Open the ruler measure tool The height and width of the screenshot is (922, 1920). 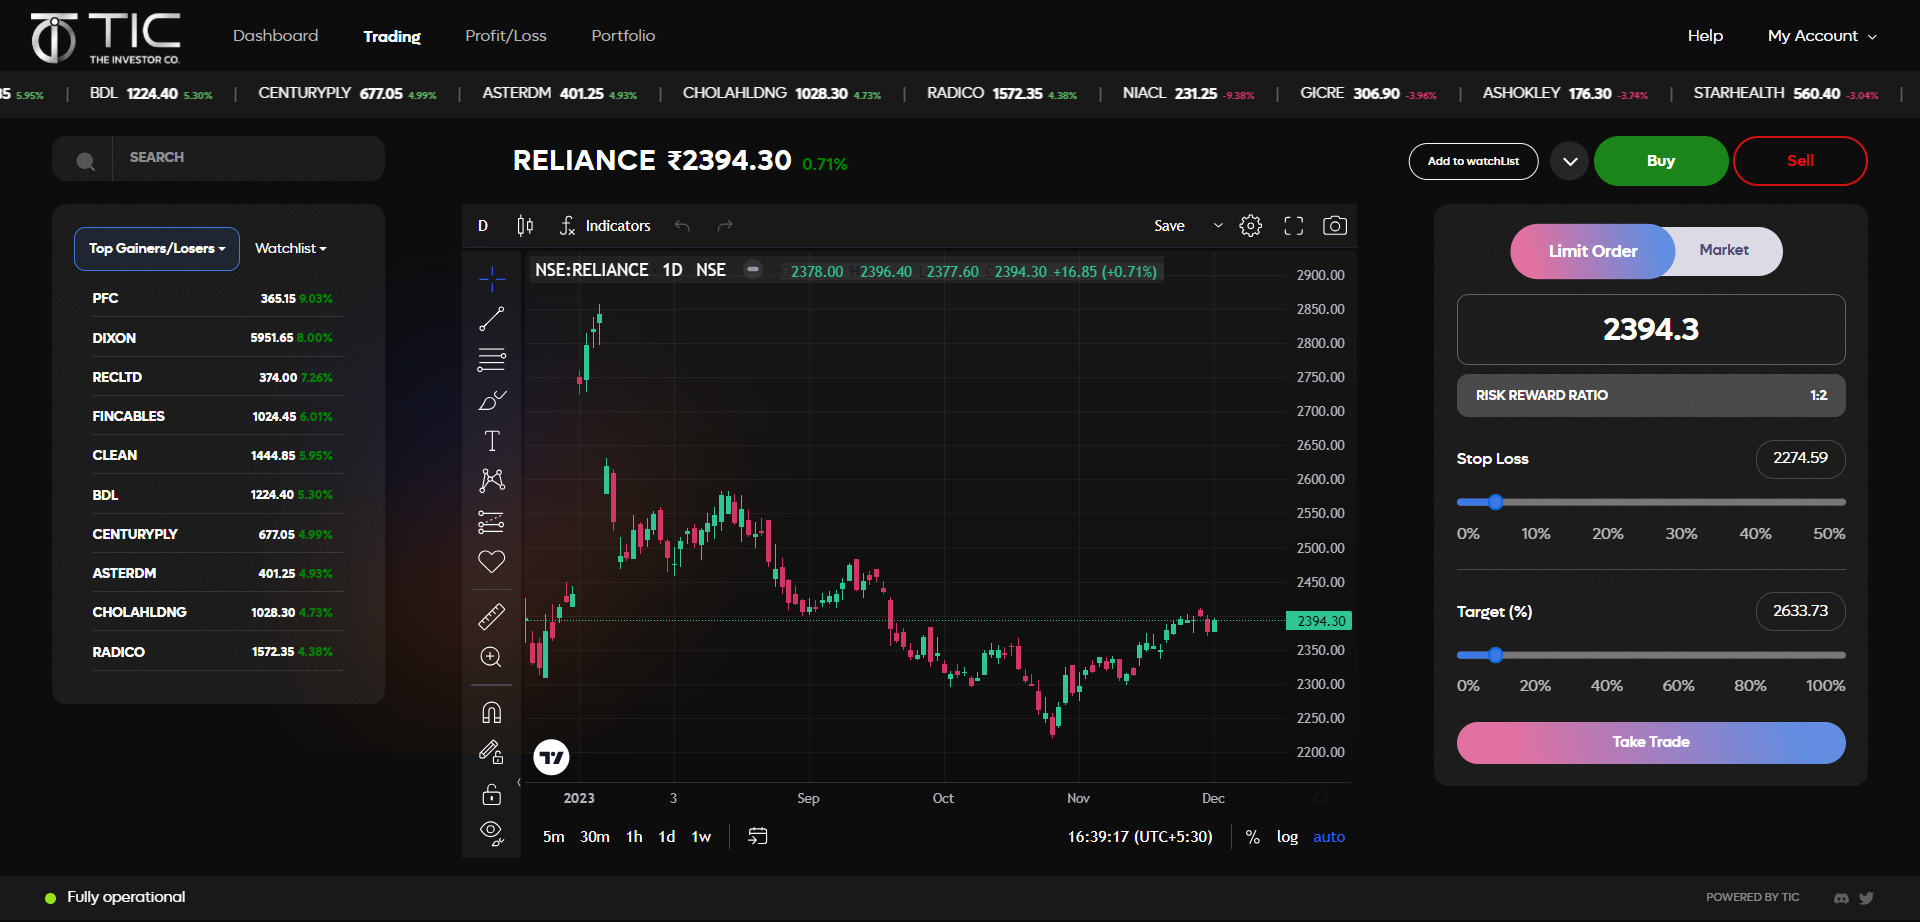(491, 616)
